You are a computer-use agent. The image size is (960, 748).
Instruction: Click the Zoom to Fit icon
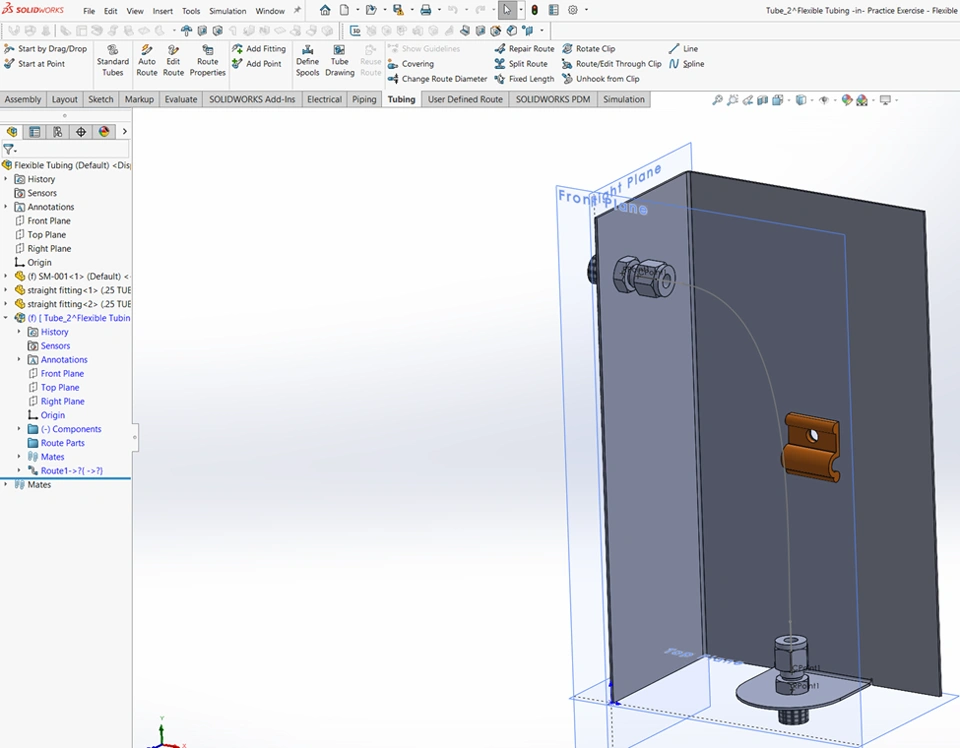718,100
